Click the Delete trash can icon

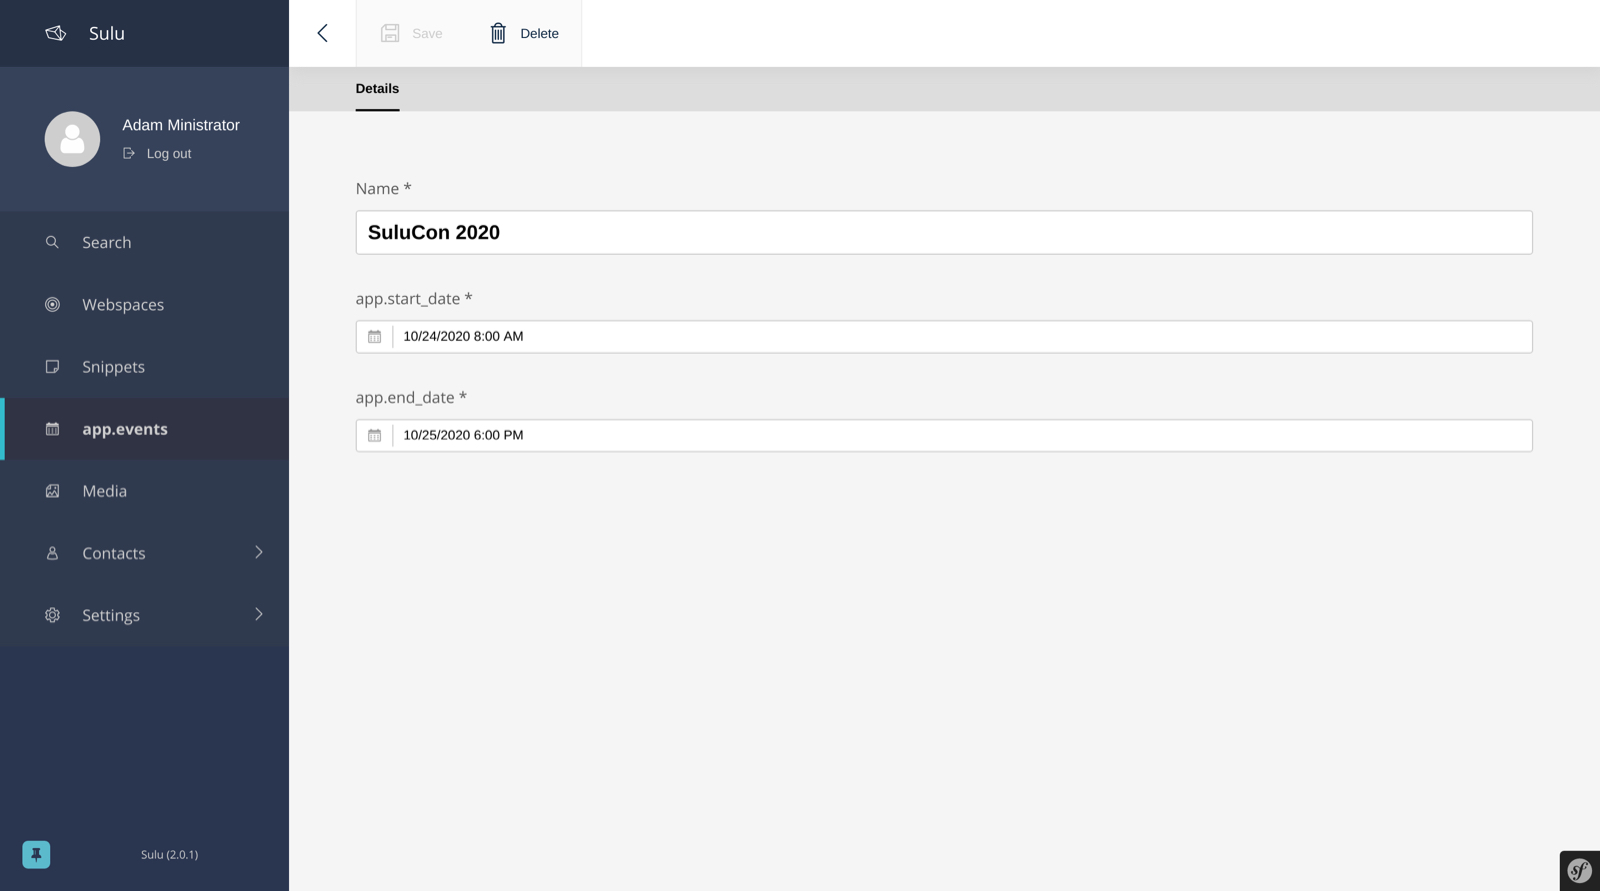pos(498,33)
